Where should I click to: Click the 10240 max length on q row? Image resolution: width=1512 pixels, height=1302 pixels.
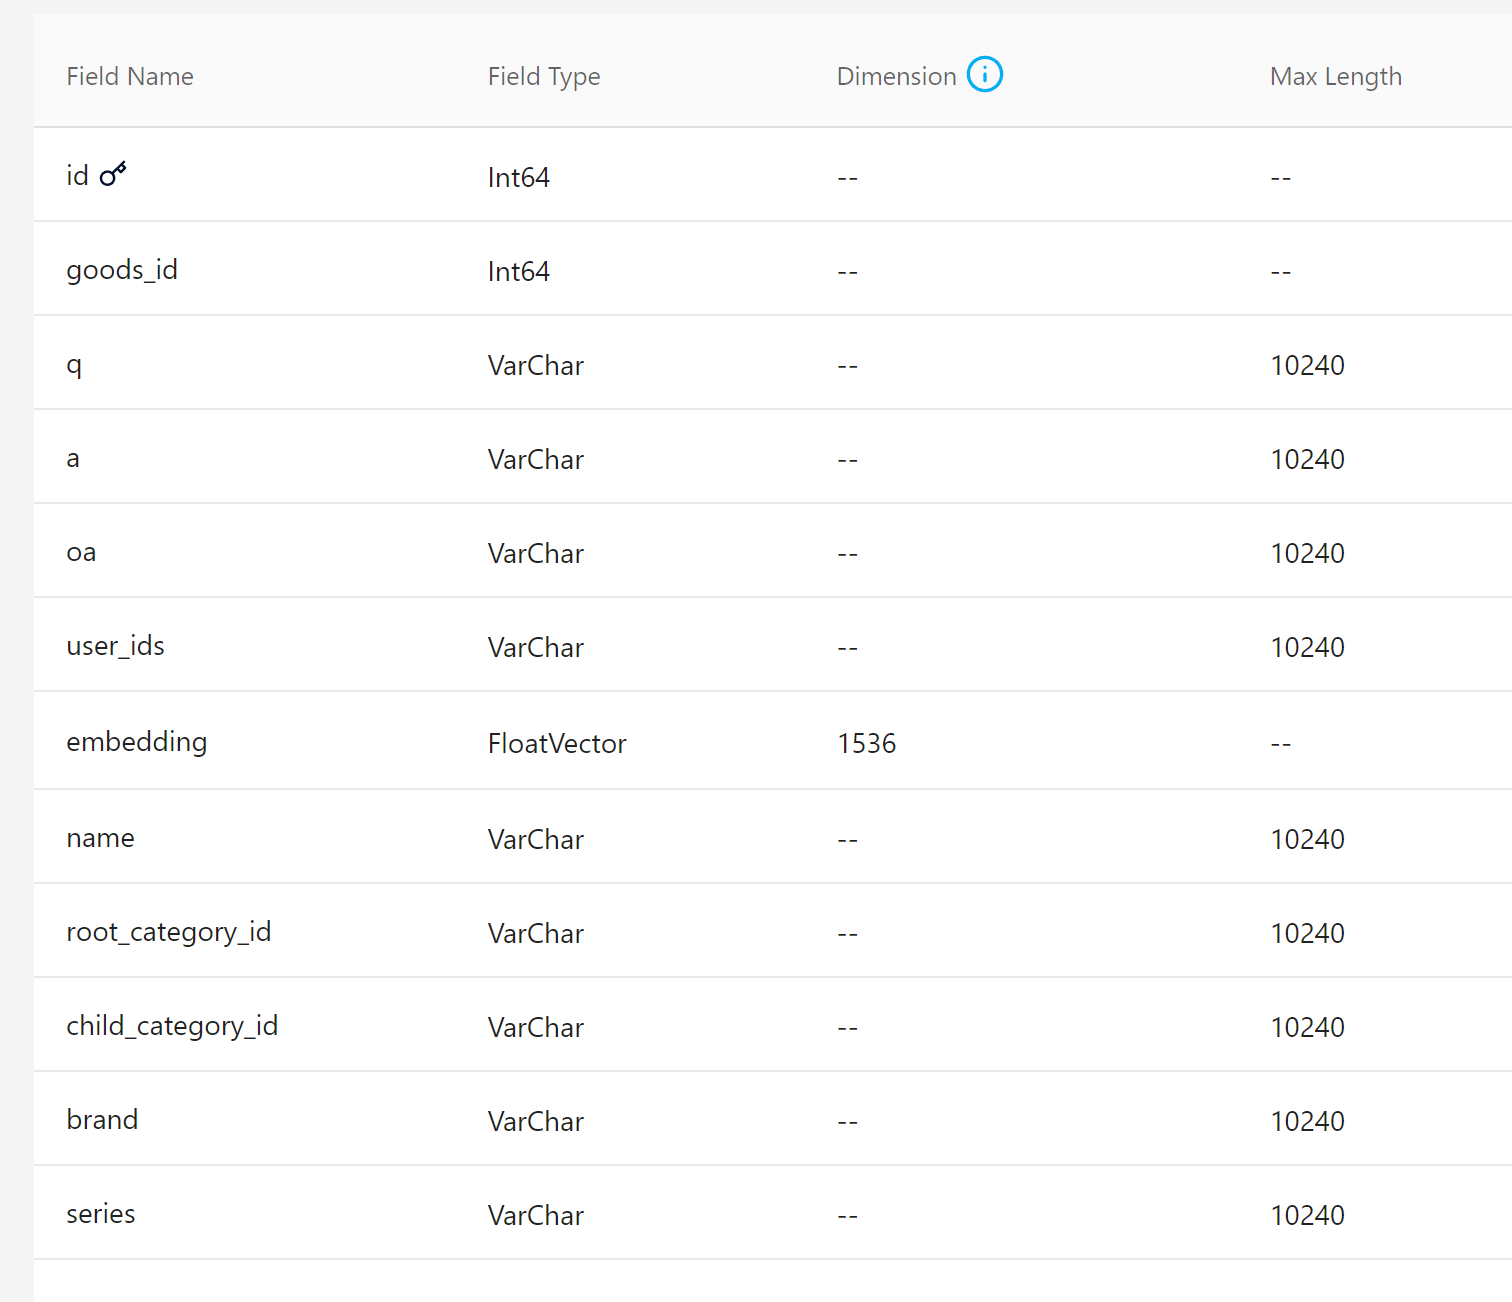coord(1307,365)
